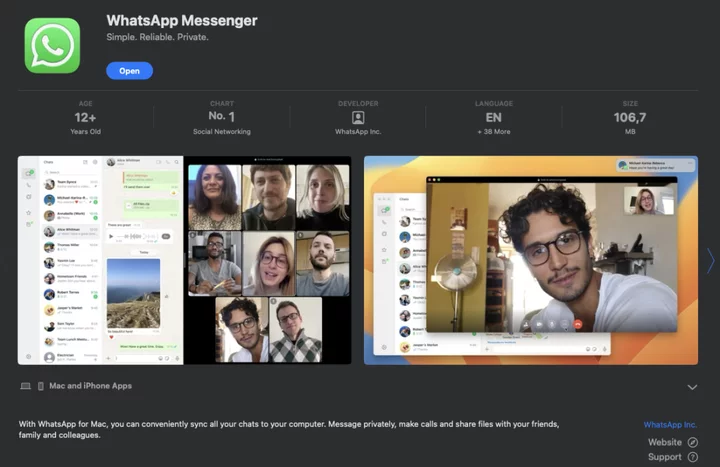Open the single video call screenshot
720x467 pixels.
pos(530,260)
